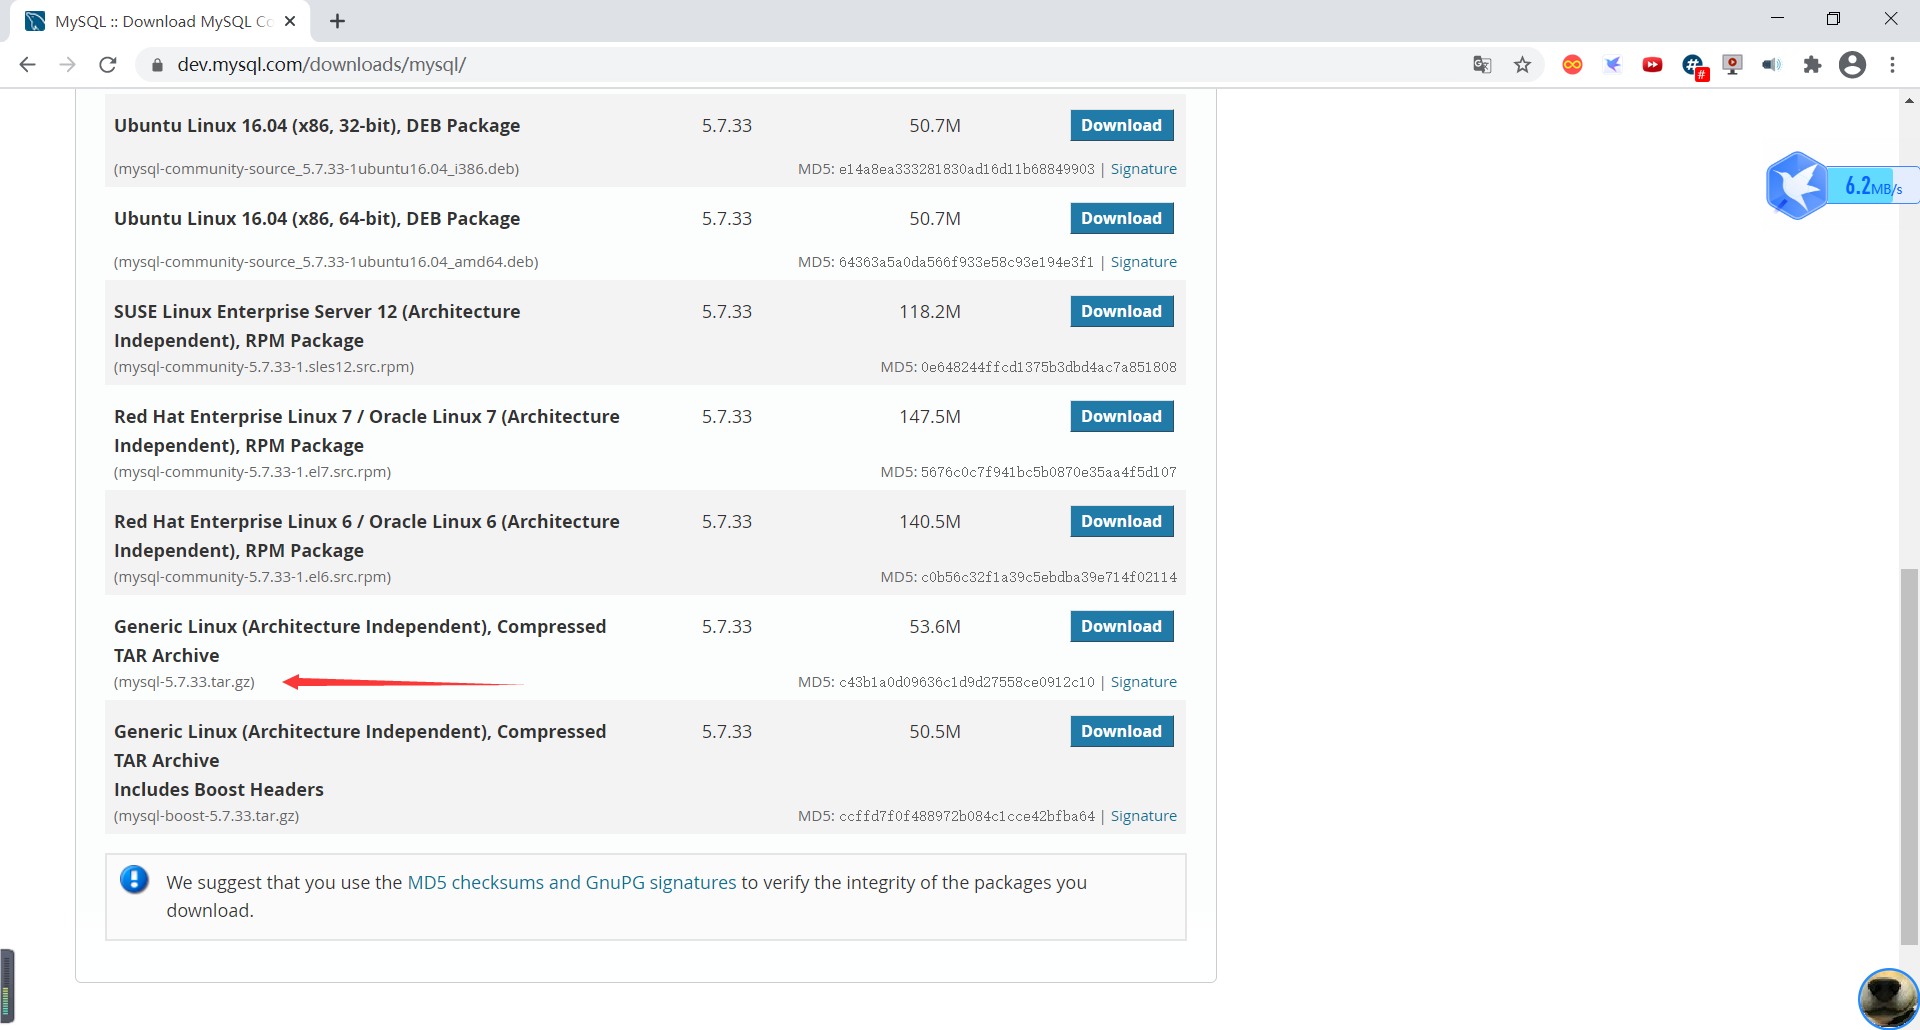1920x1030 pixels.
Task: Bookmark this page with the star icon
Action: tap(1522, 65)
